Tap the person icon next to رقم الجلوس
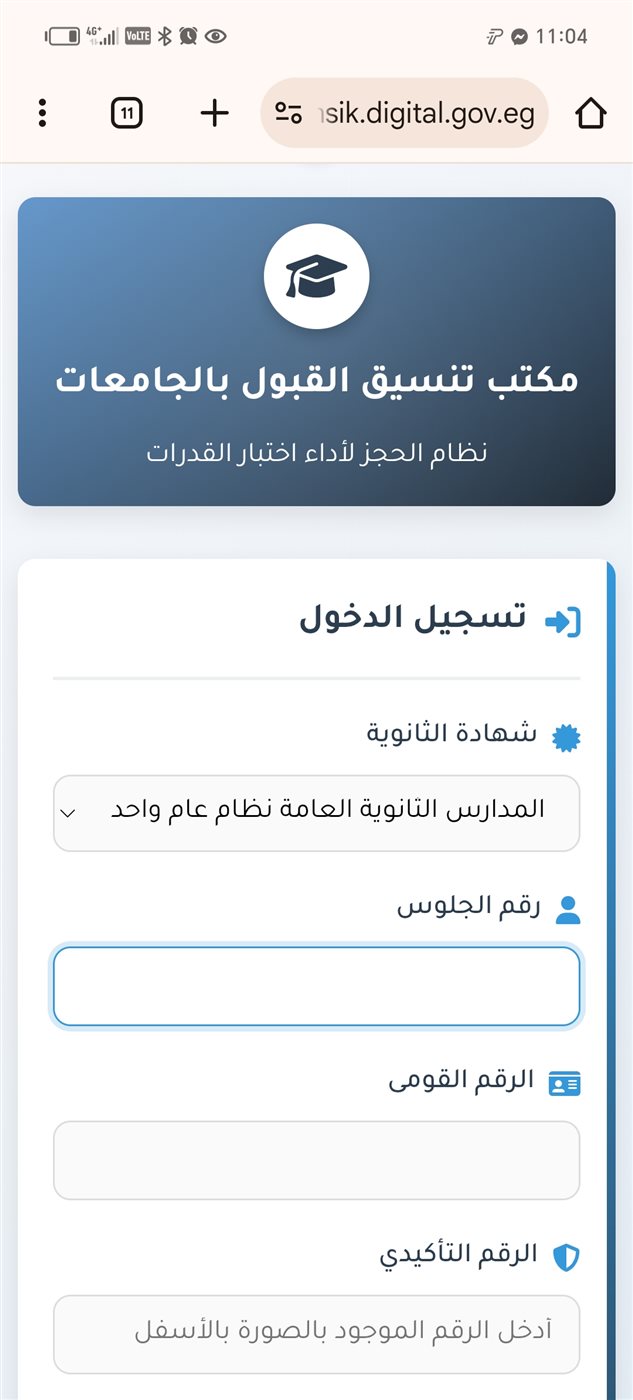The width and height of the screenshot is (633, 1400). 567,909
